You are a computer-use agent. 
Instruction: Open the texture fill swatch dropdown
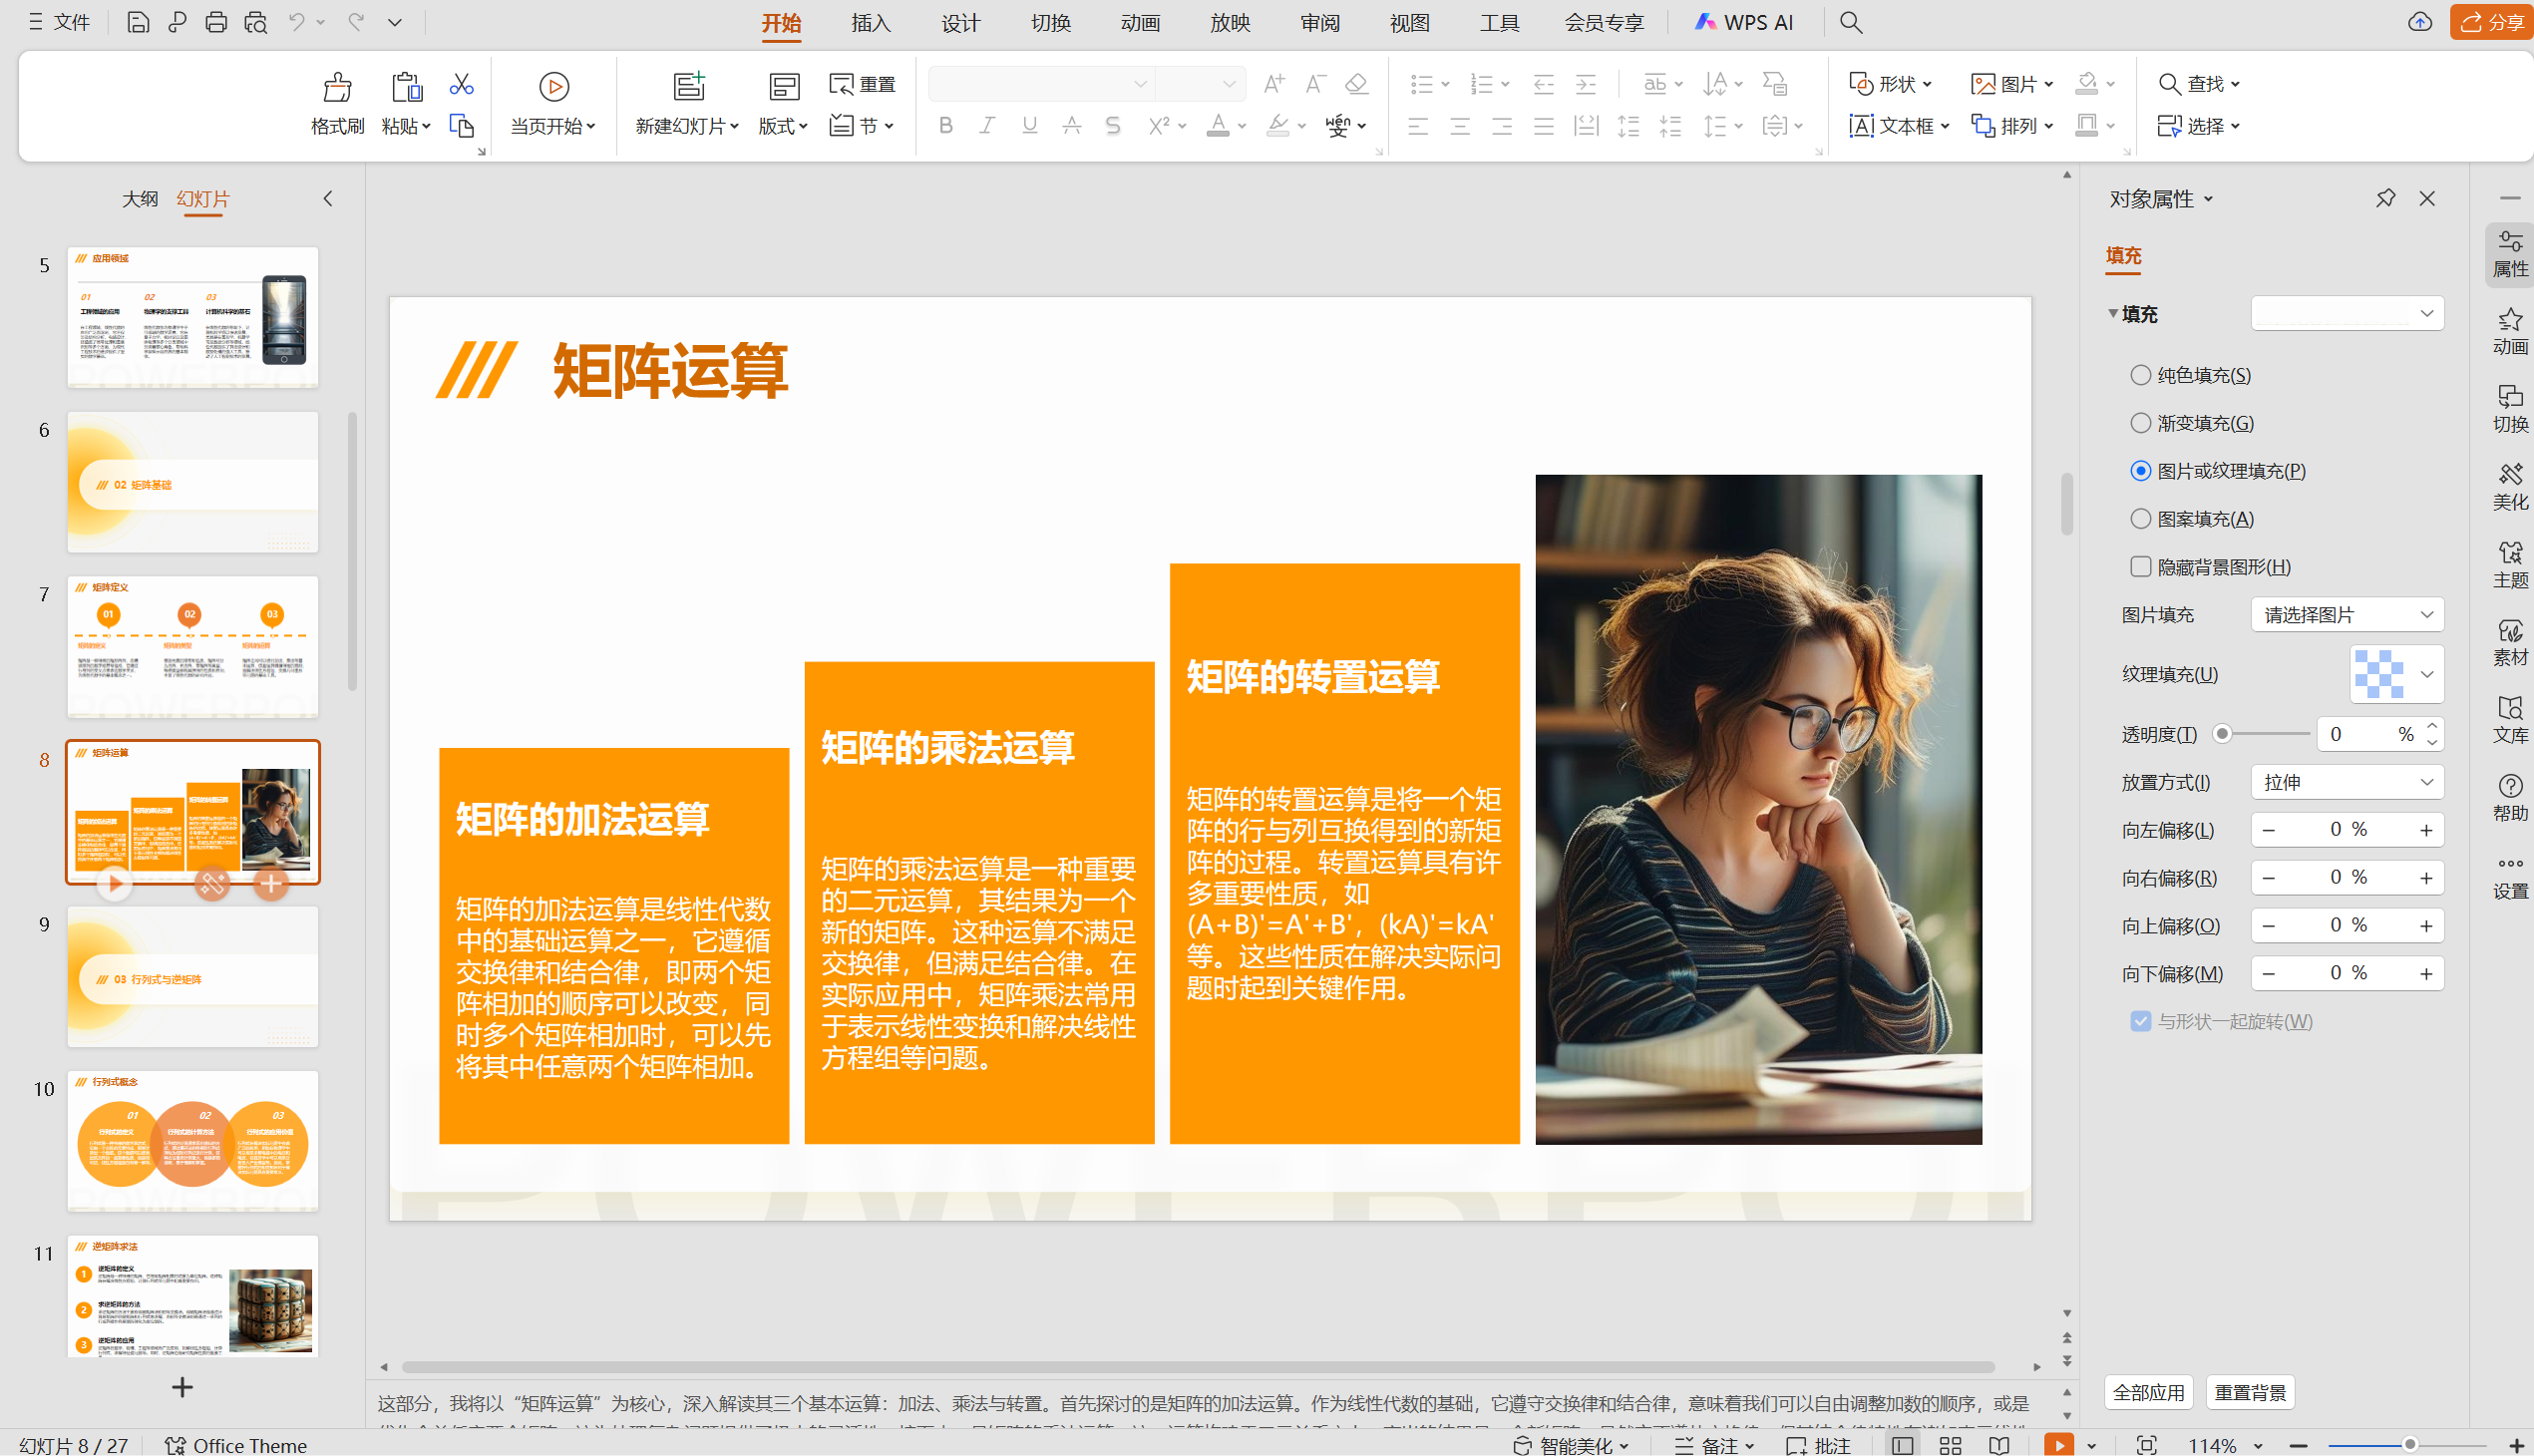2395,674
